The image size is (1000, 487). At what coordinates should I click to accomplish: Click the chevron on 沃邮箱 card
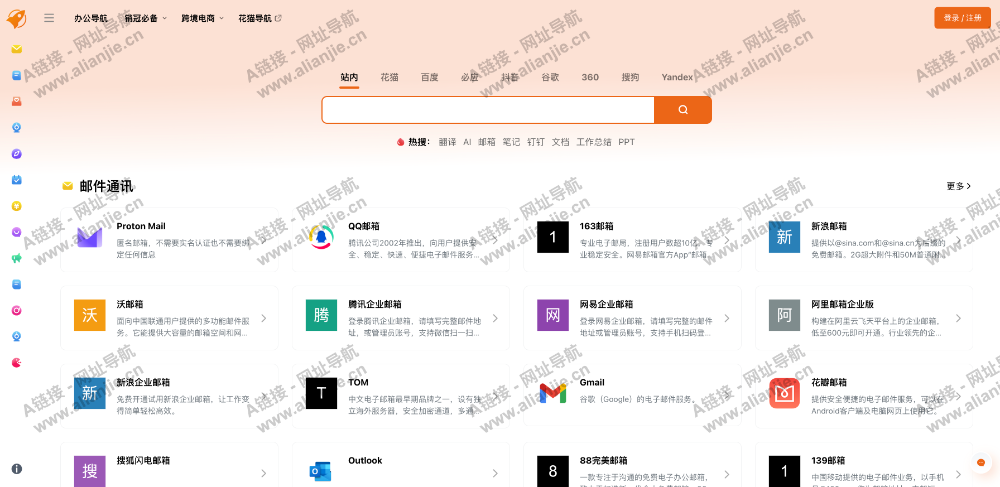coord(263,318)
